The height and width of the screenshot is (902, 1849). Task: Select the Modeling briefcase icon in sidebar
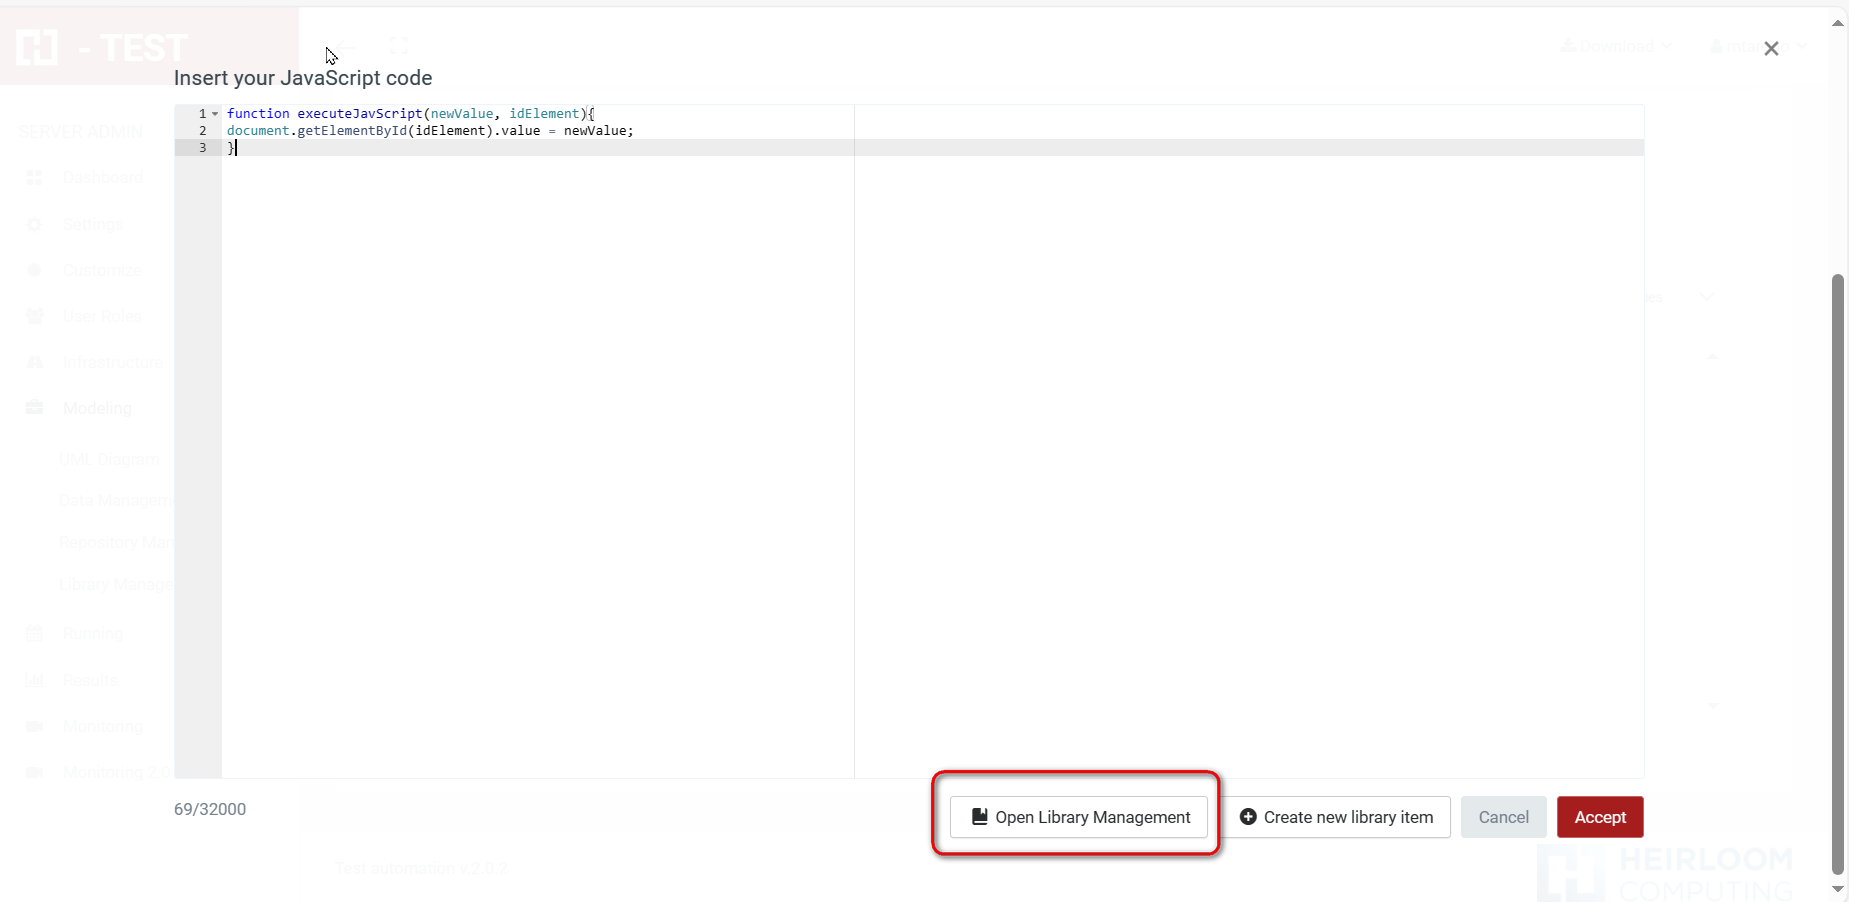coord(35,408)
